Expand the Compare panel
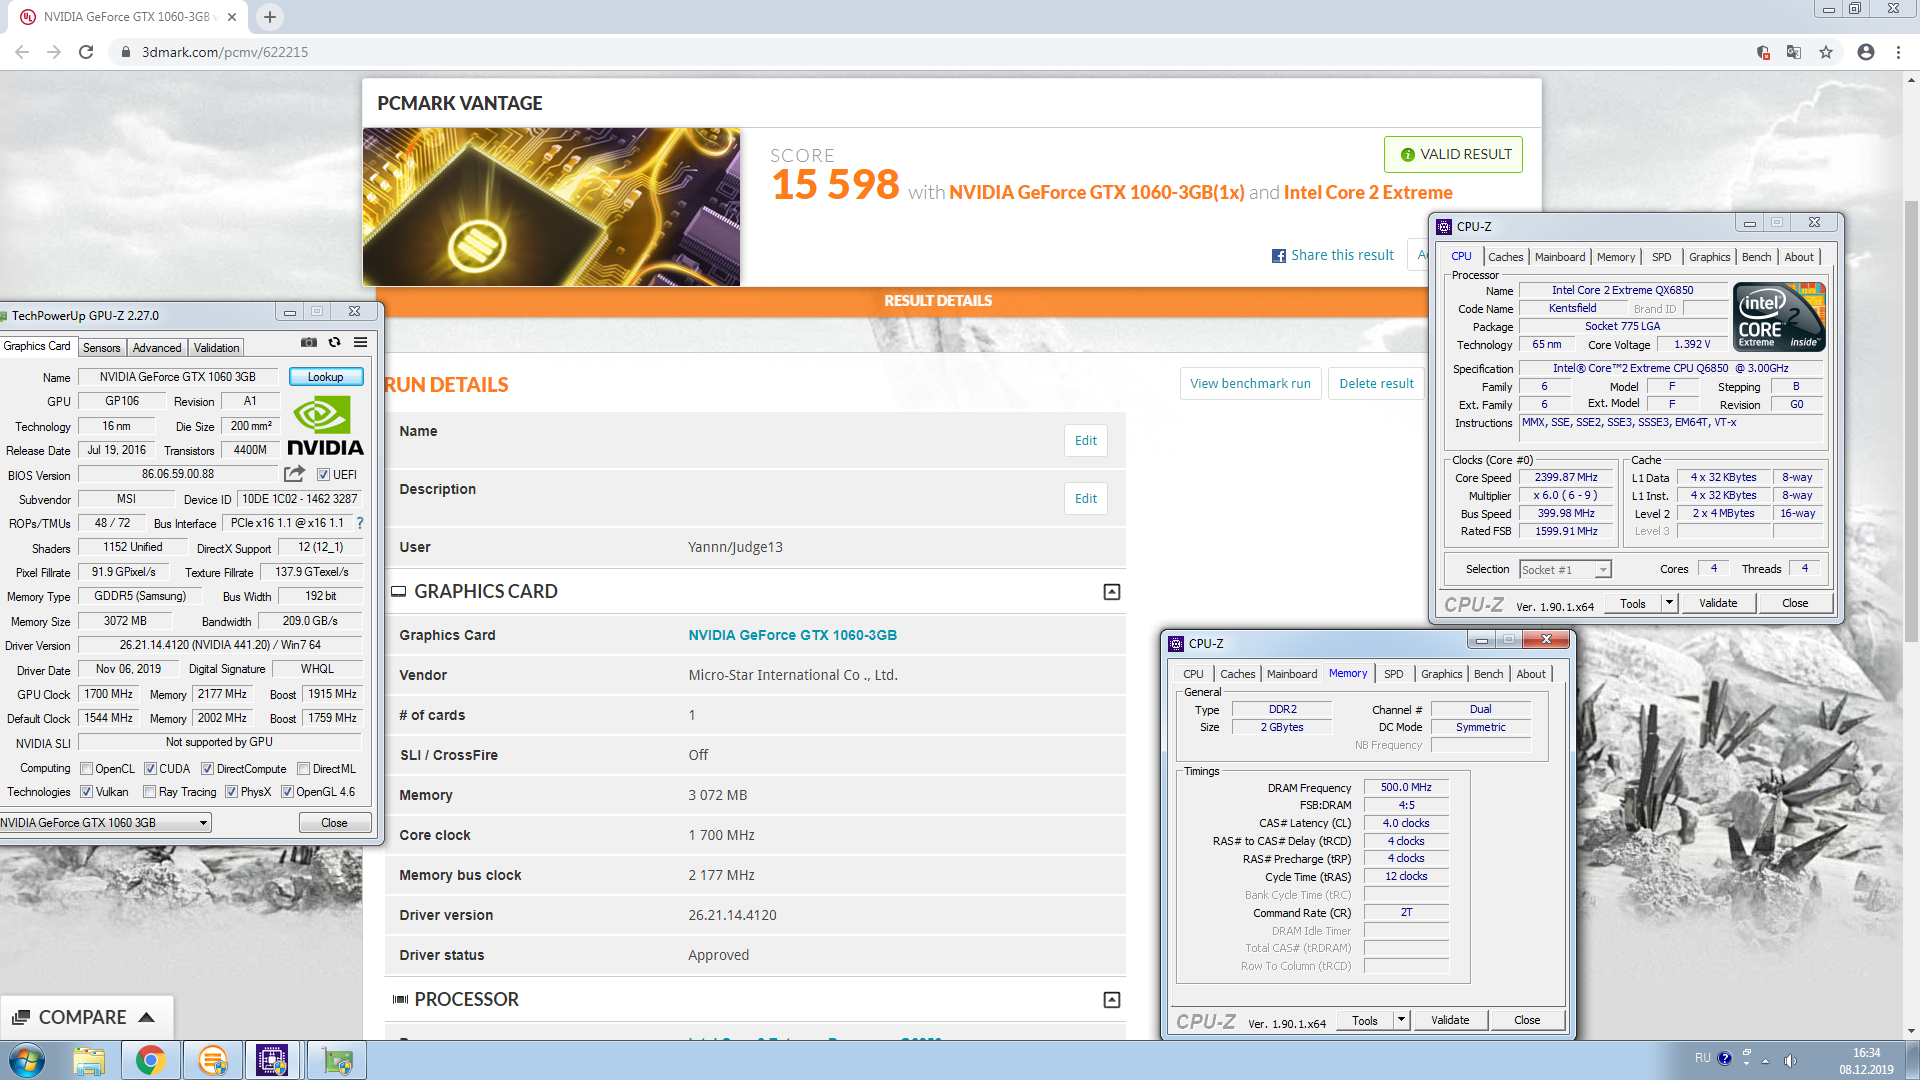This screenshot has width=1920, height=1080. pos(86,1017)
